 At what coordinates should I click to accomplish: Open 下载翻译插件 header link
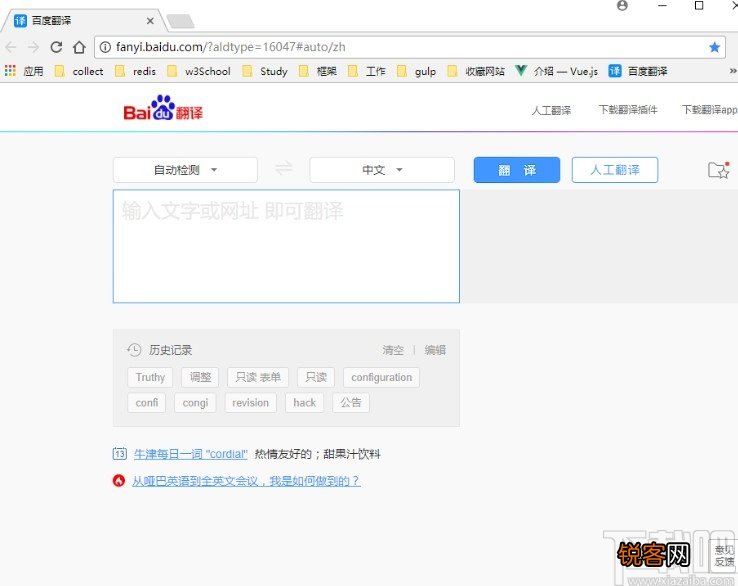pyautogui.click(x=628, y=110)
